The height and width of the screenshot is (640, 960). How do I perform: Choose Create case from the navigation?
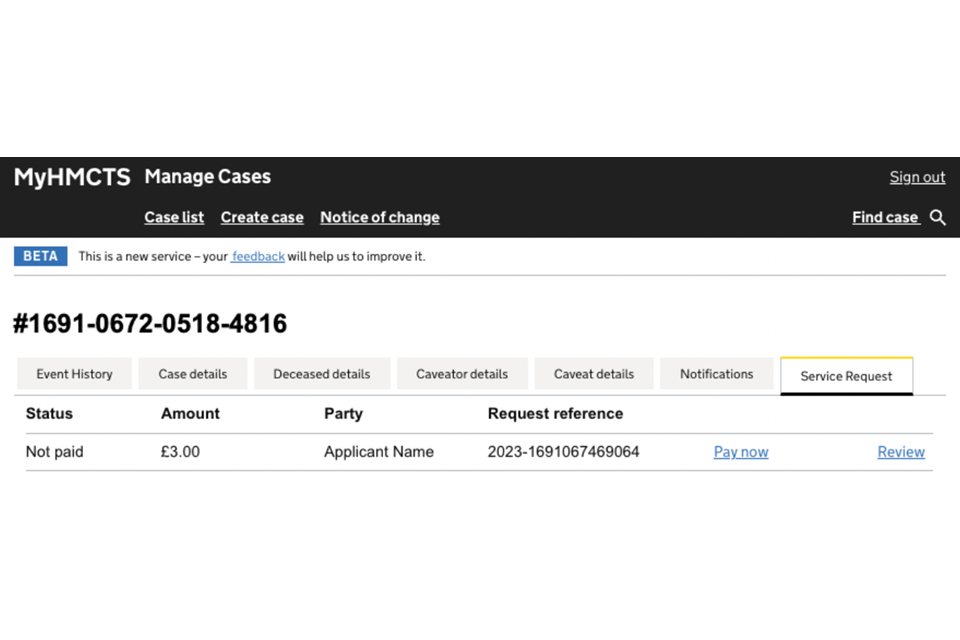pos(262,217)
